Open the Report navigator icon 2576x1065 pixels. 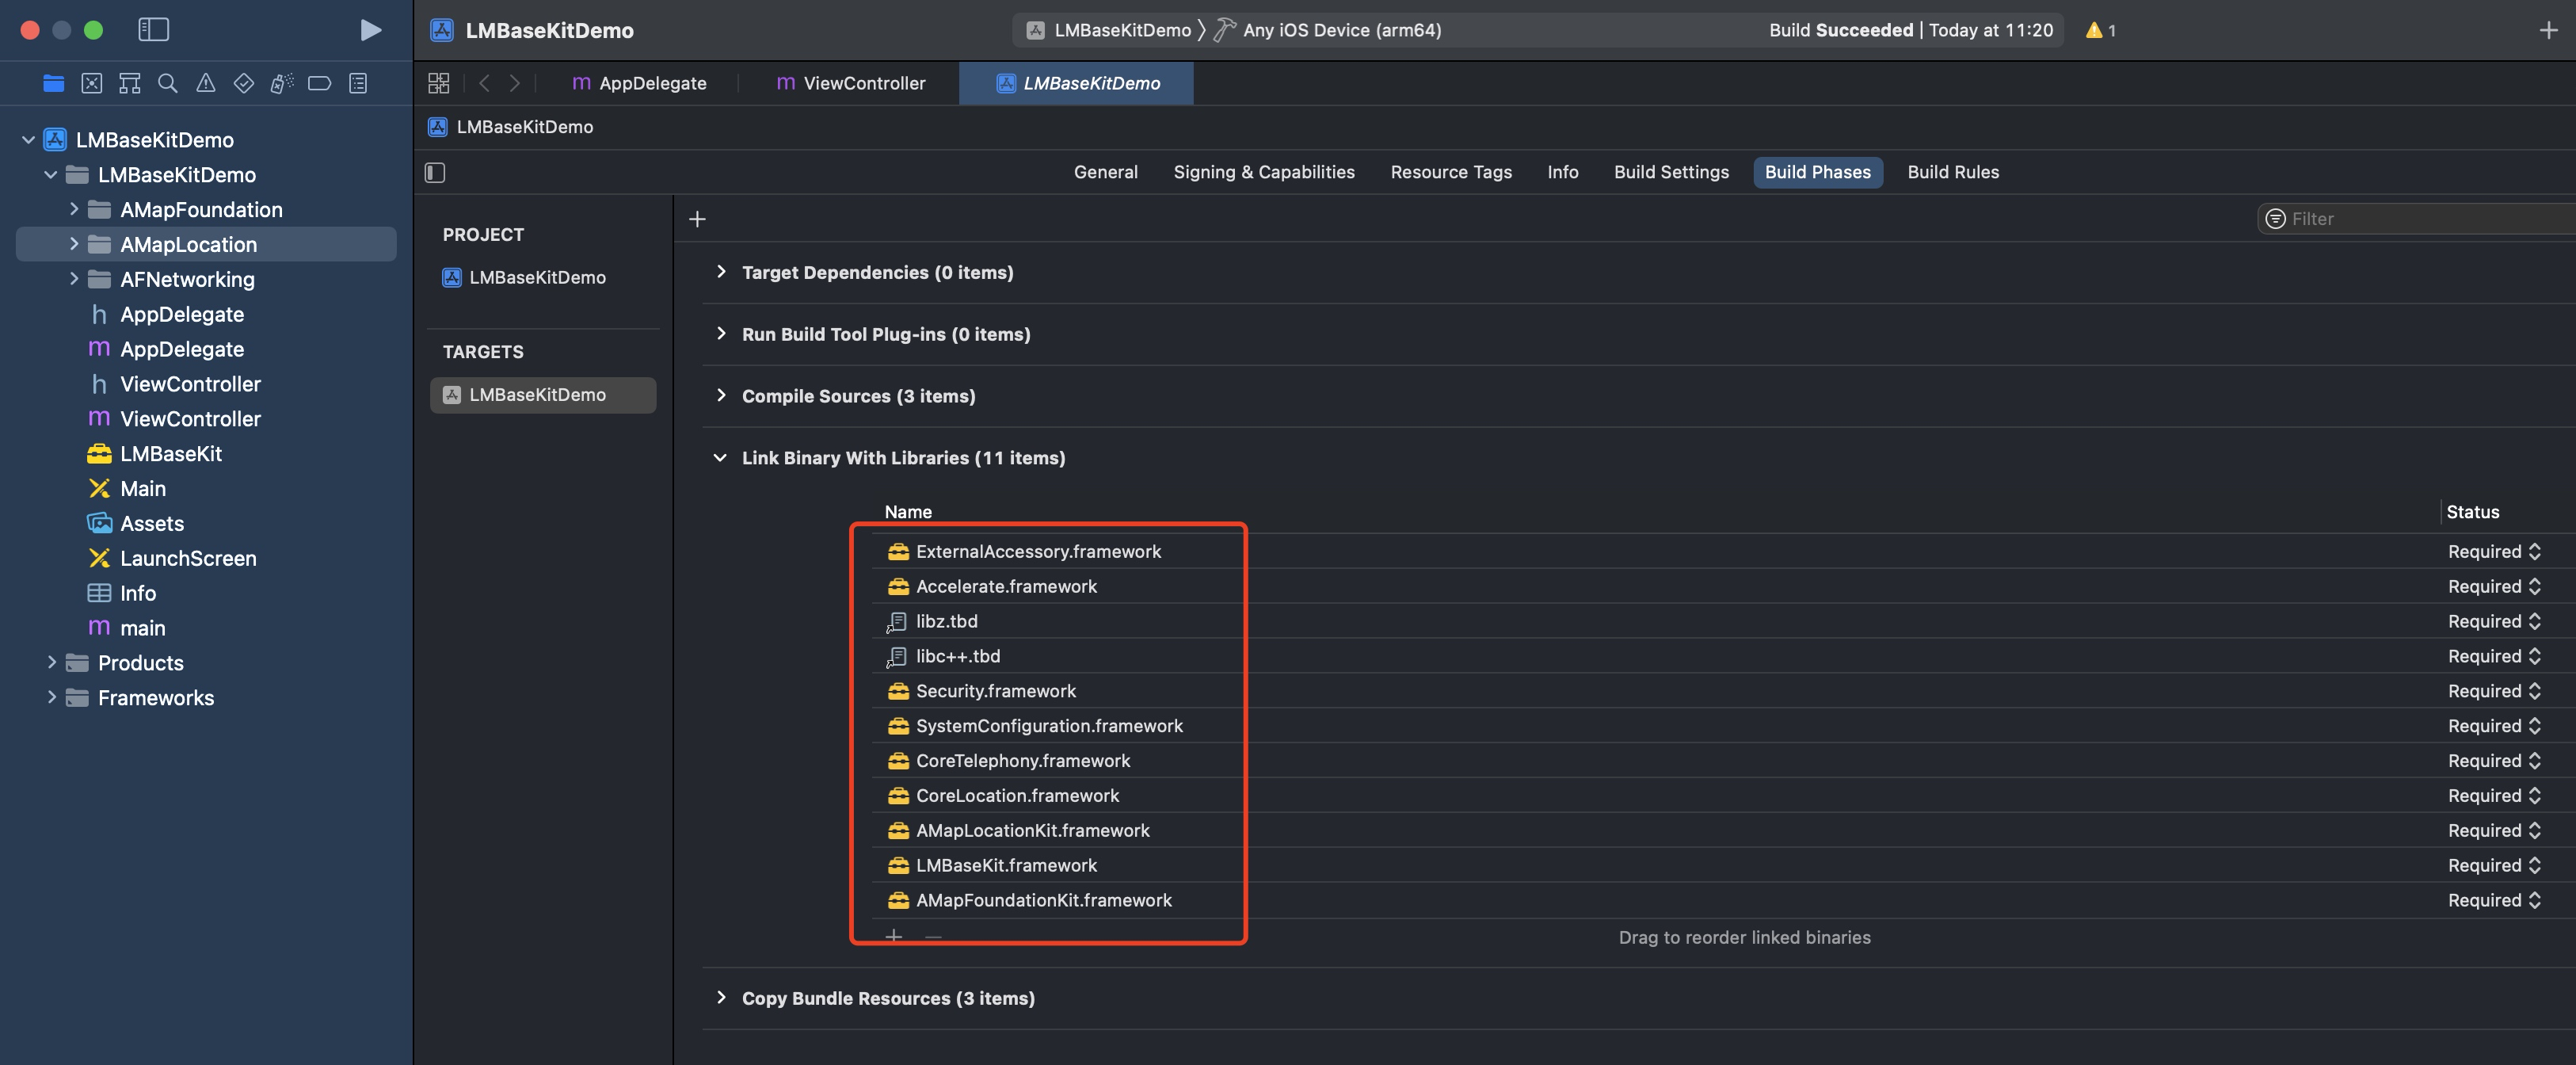coord(358,83)
